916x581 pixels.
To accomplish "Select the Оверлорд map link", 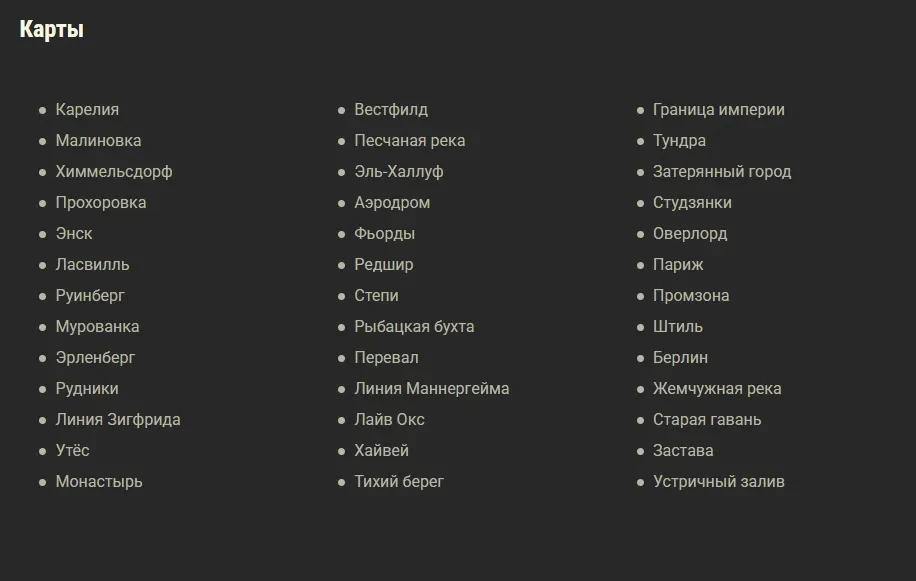I will [690, 234].
